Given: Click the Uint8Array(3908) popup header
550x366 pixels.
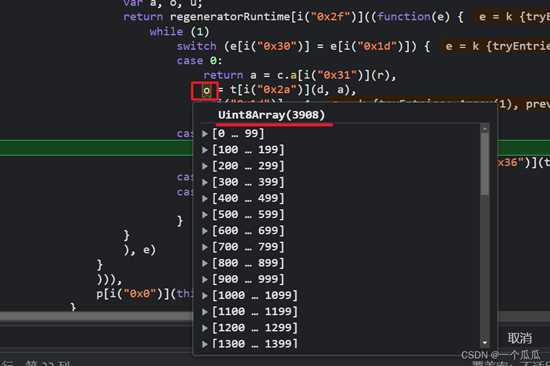Looking at the screenshot, I should pyautogui.click(x=271, y=115).
